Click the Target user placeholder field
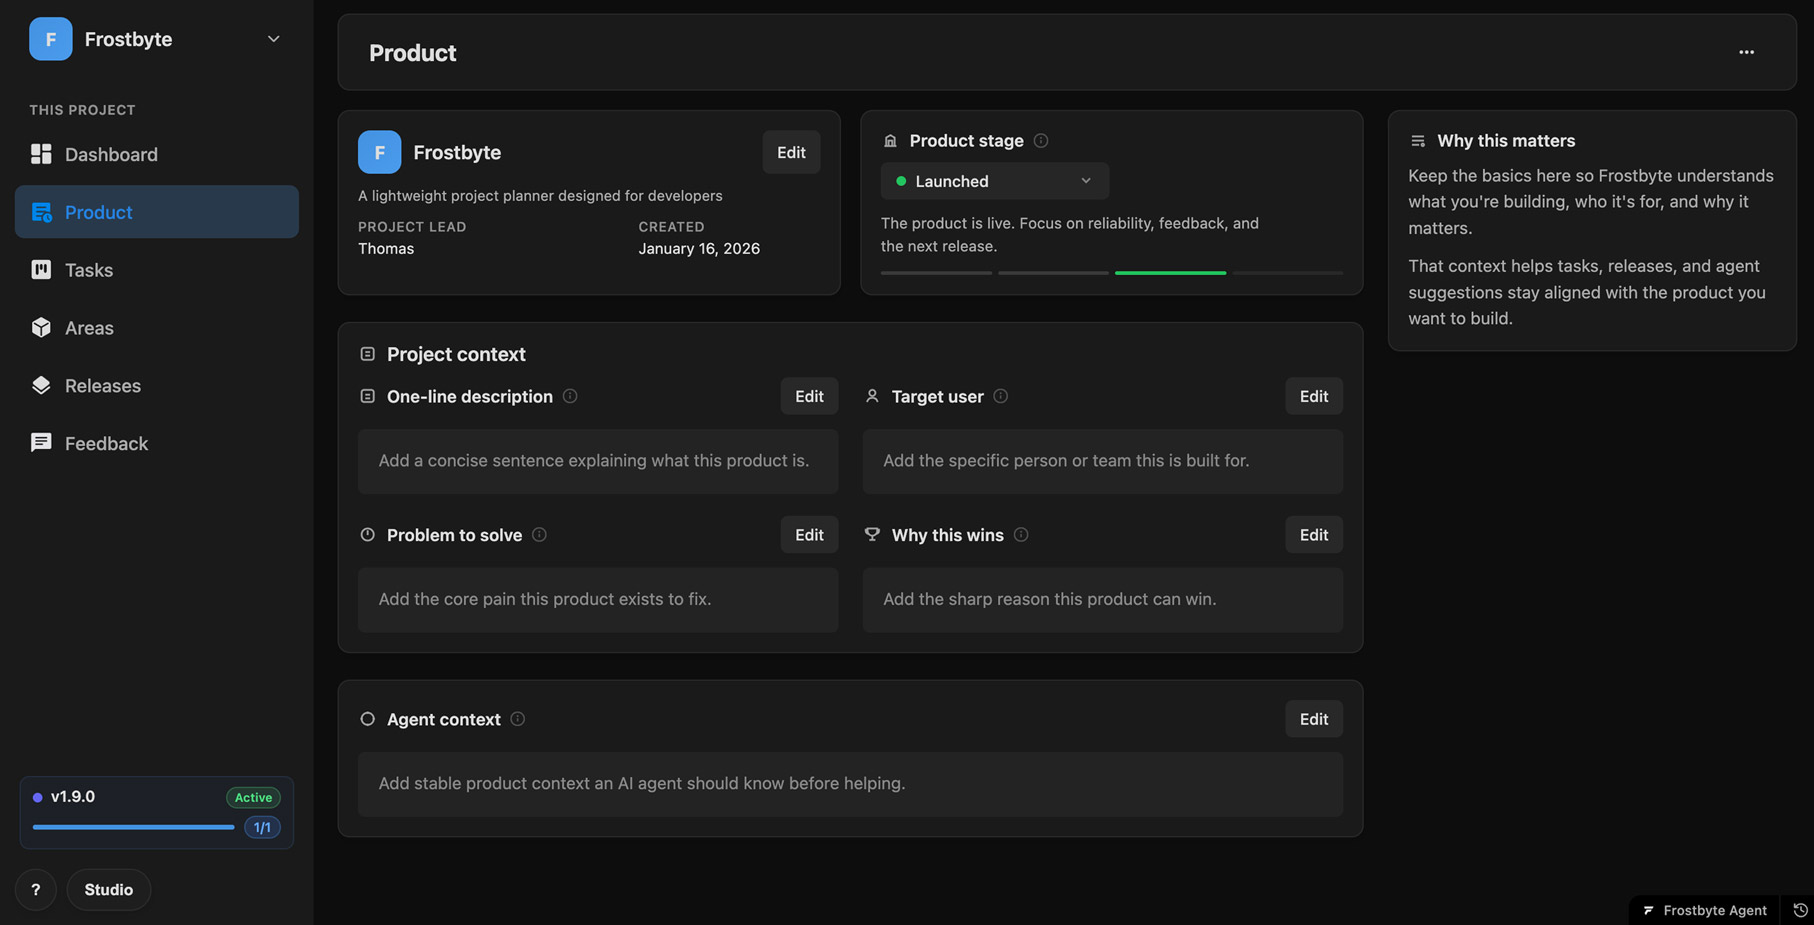The width and height of the screenshot is (1814, 925). tap(1102, 461)
